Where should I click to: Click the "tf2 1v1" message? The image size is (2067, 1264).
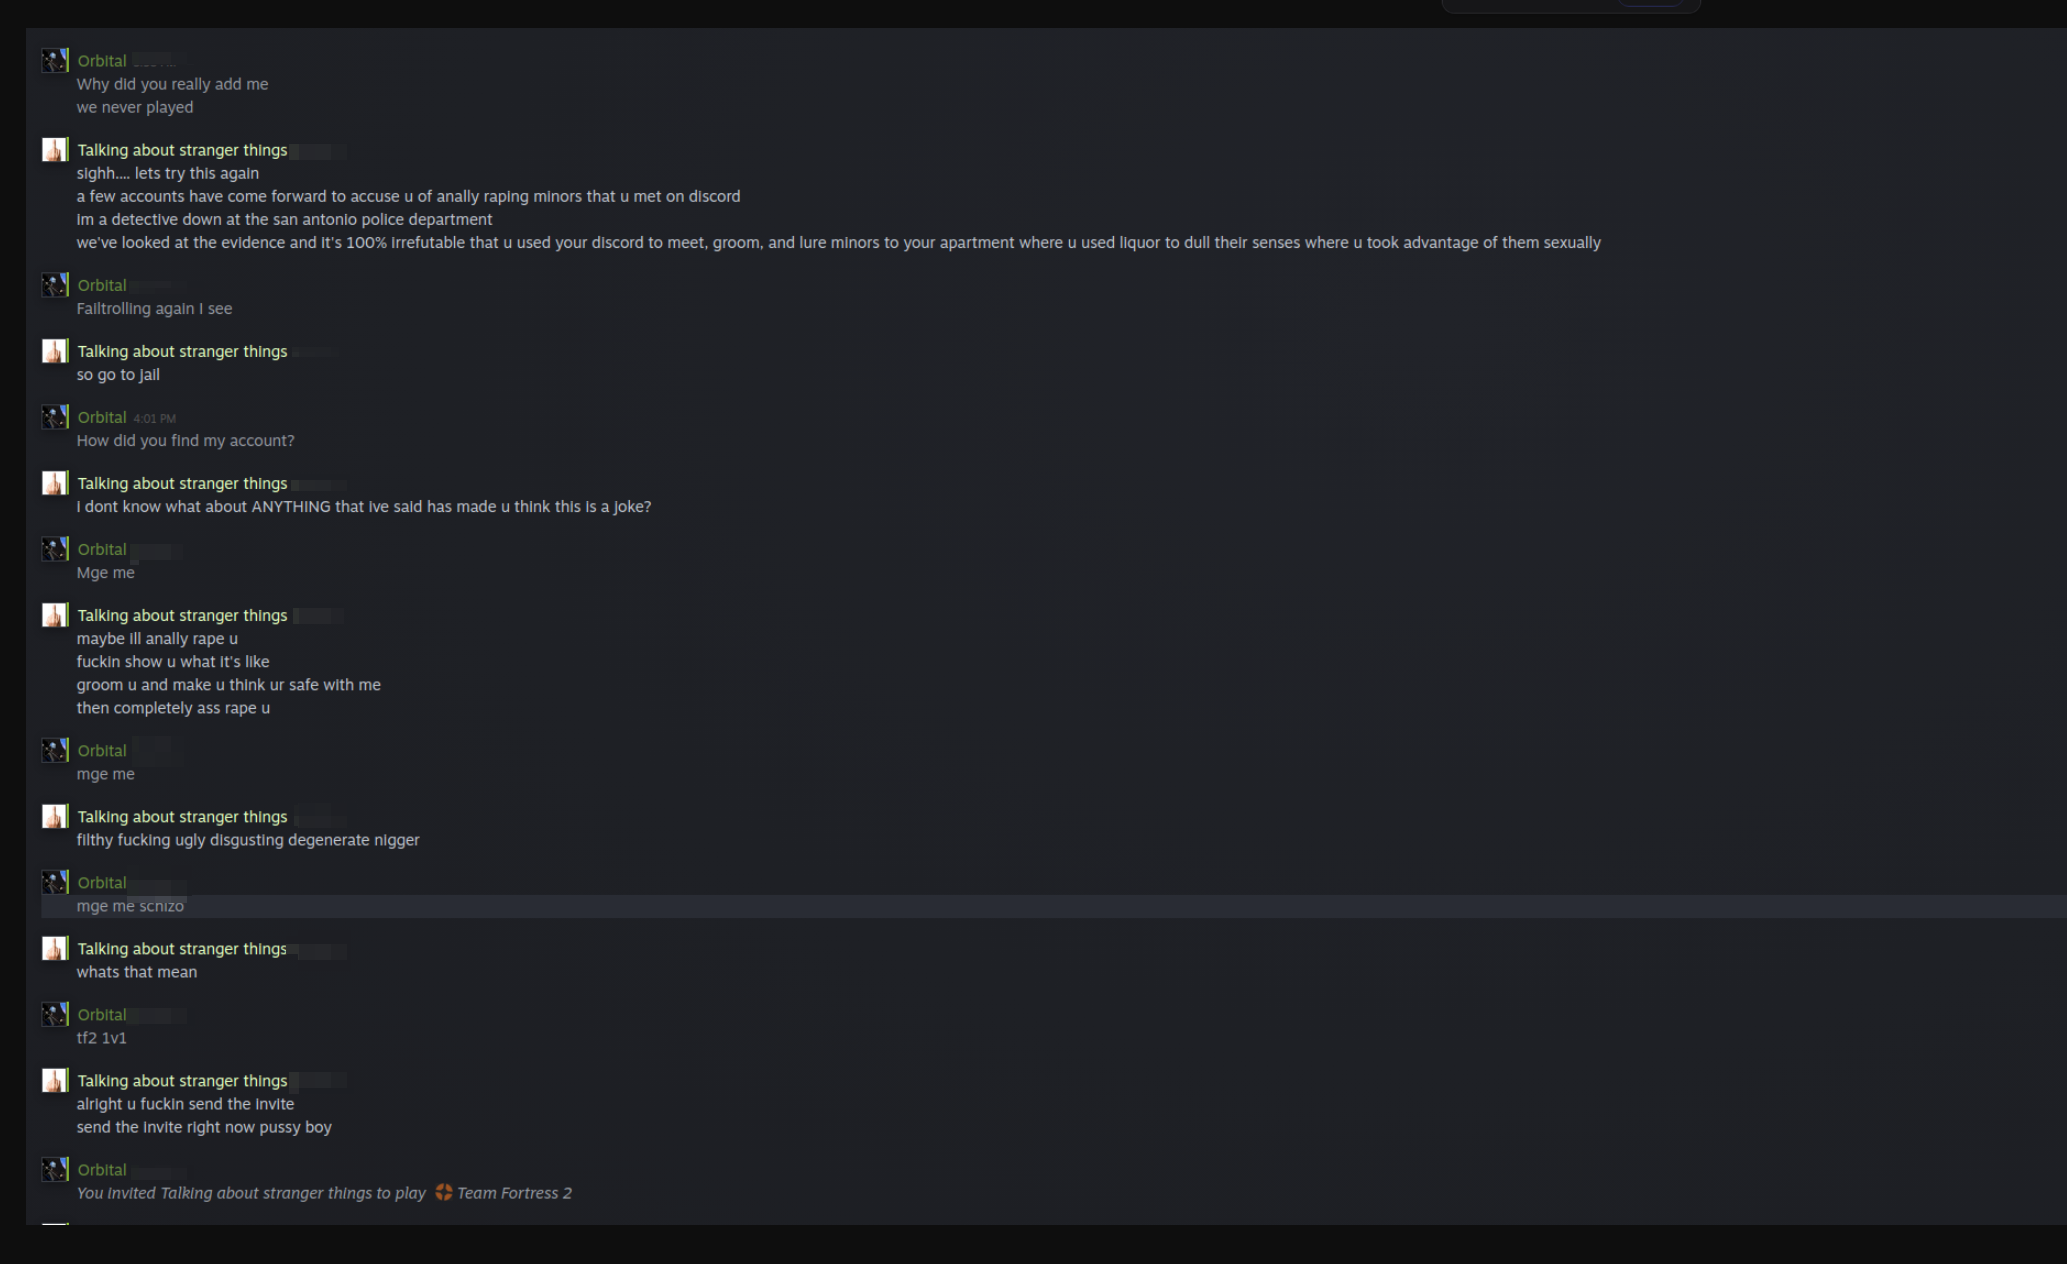102,1038
